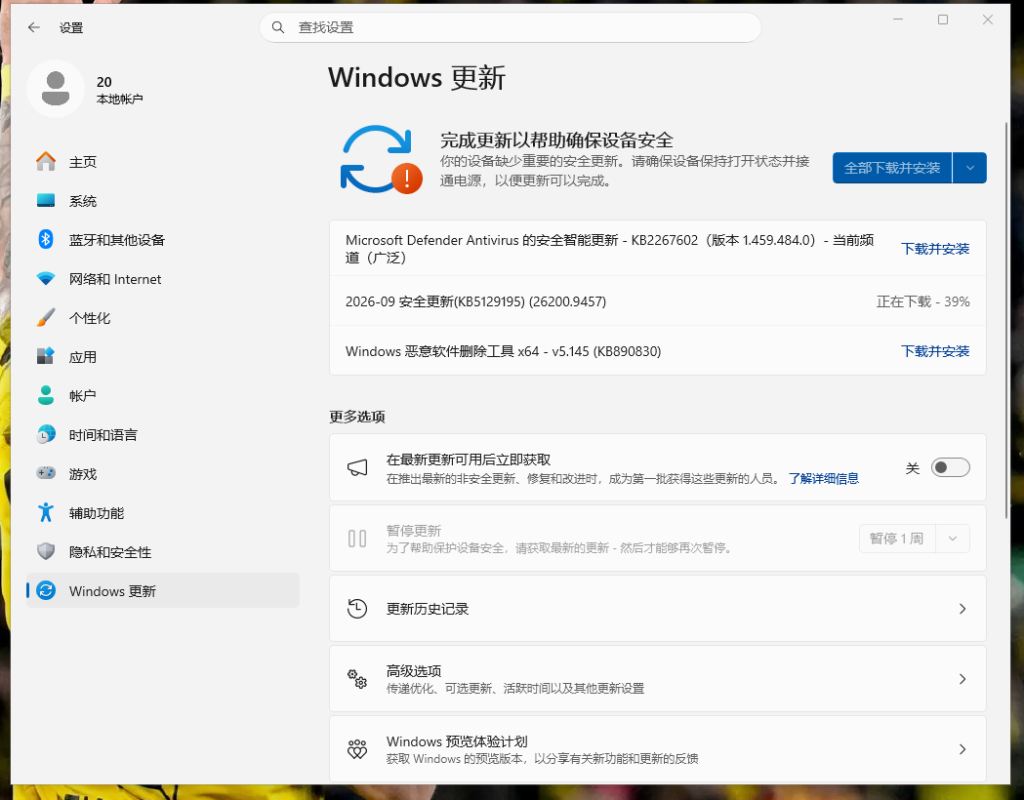Click the 游戏 controller icon
1024x800 pixels.
click(x=46, y=473)
